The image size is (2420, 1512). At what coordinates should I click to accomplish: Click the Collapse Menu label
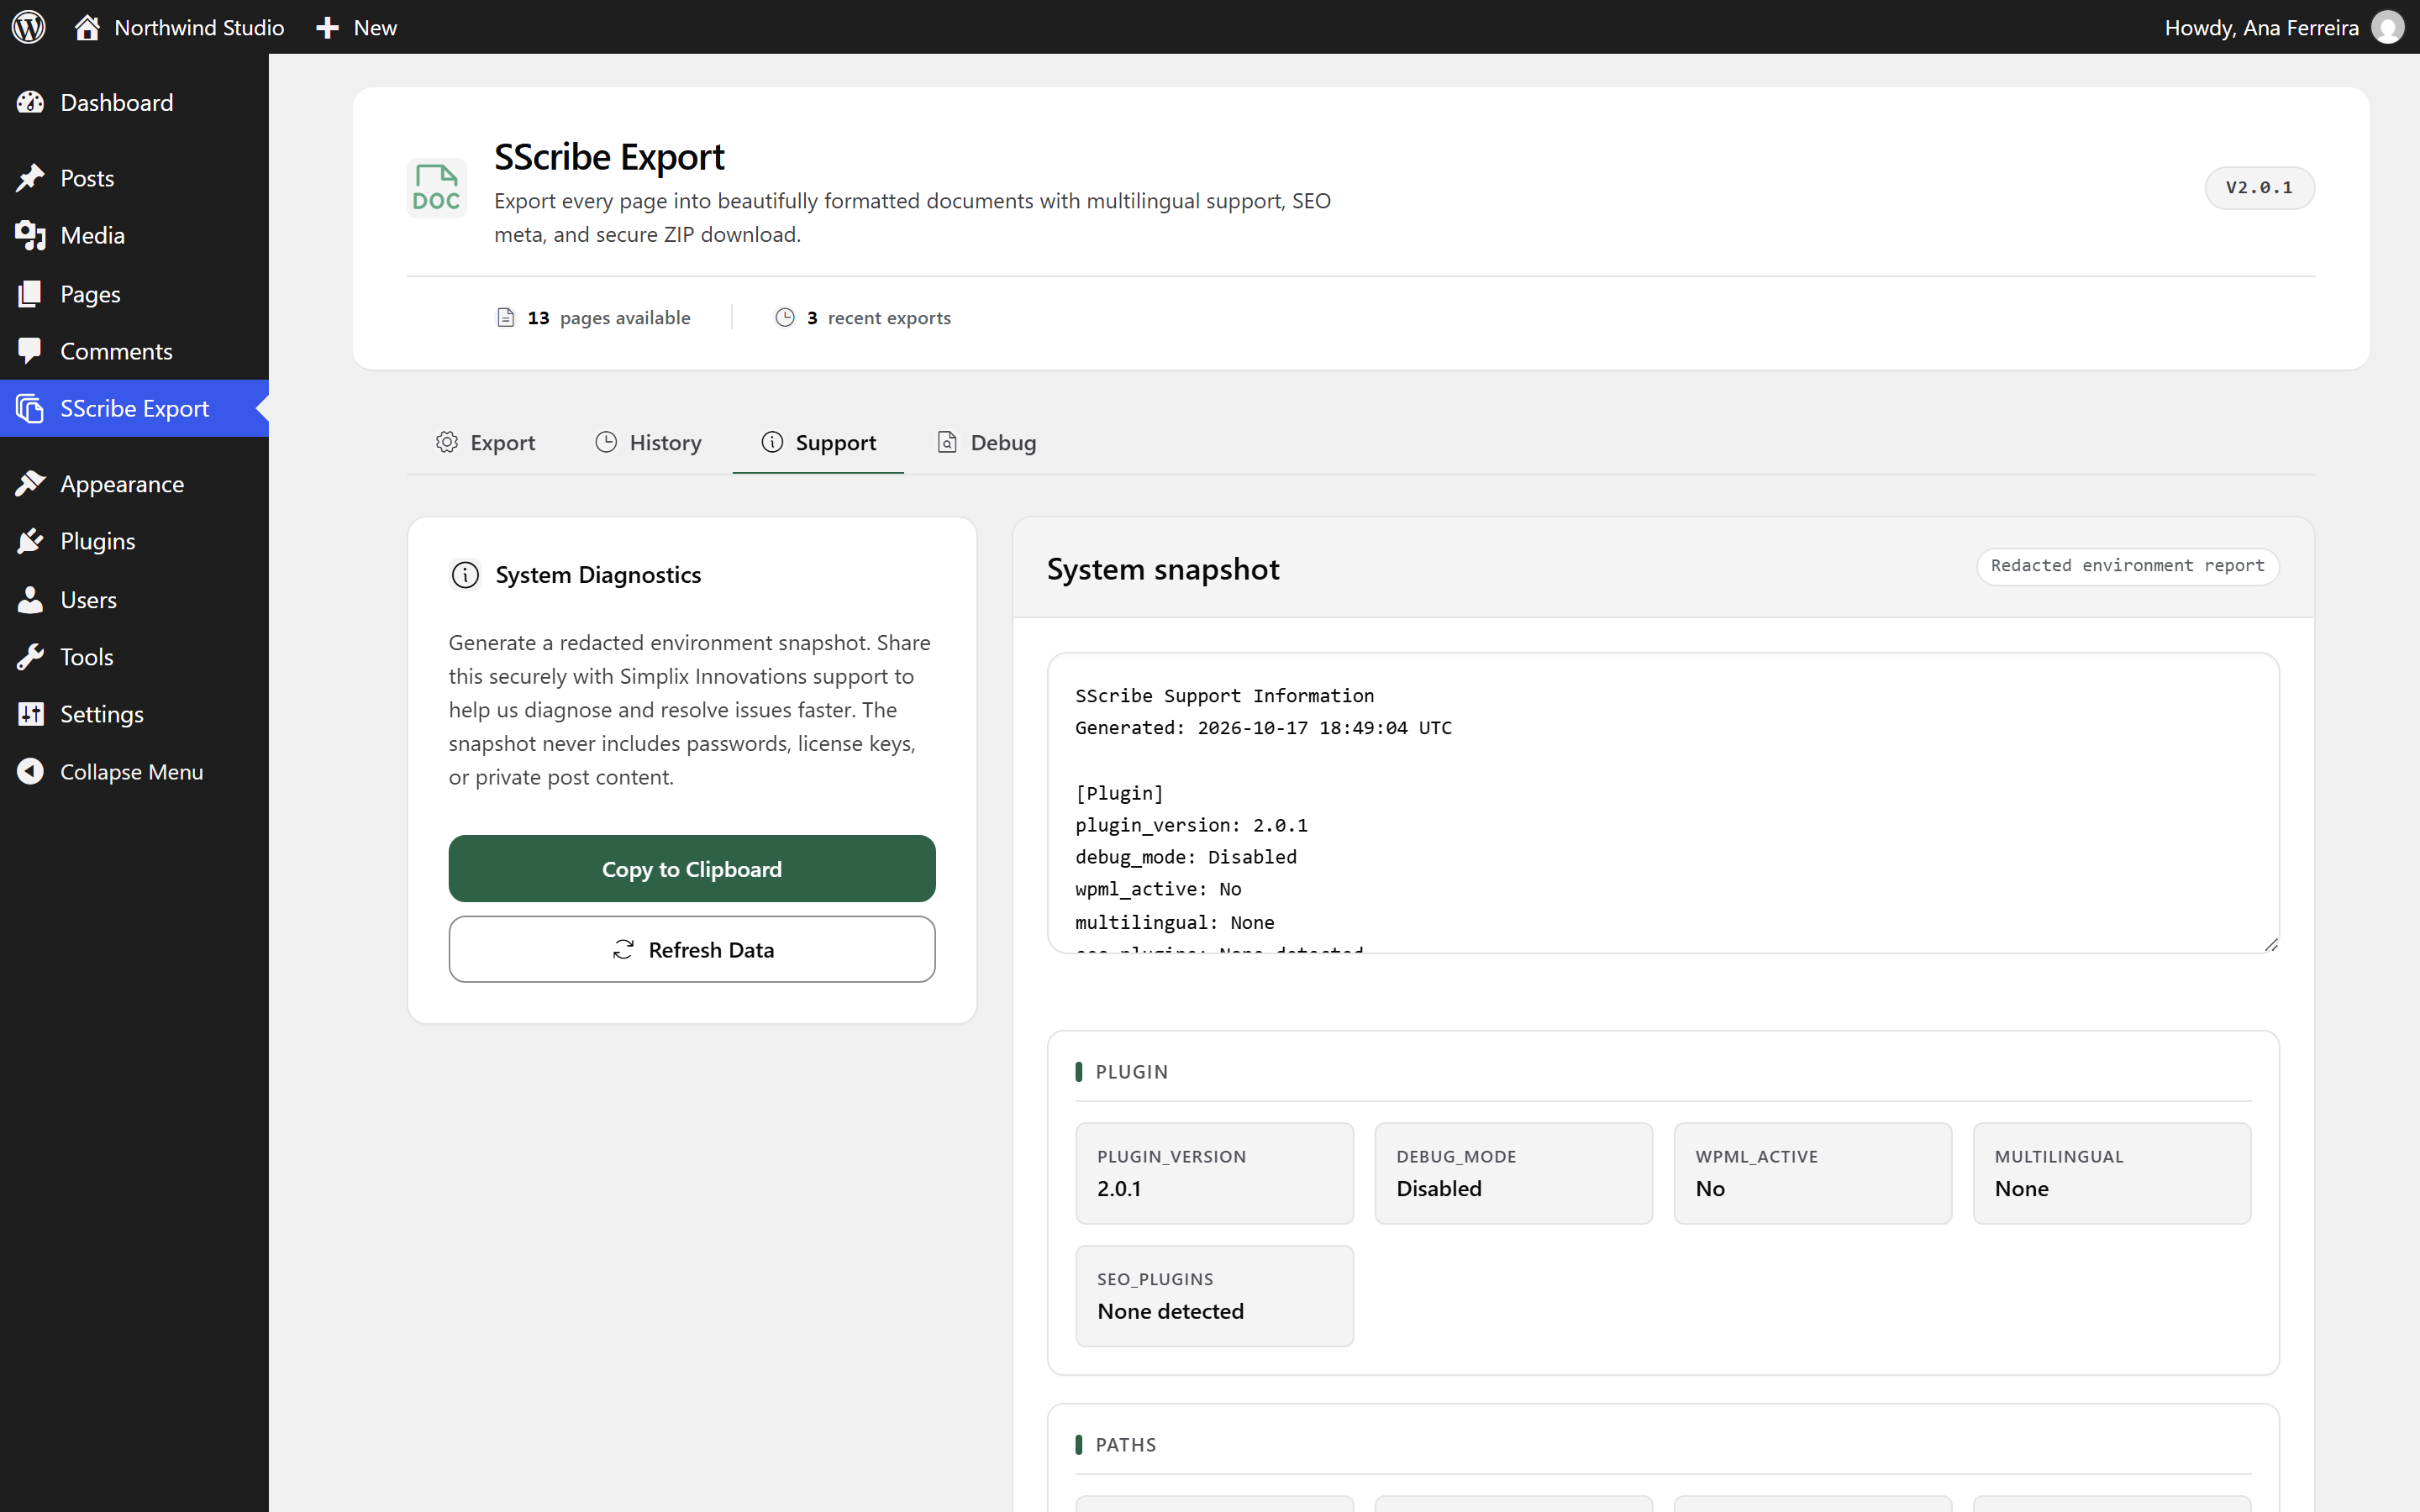(x=132, y=772)
